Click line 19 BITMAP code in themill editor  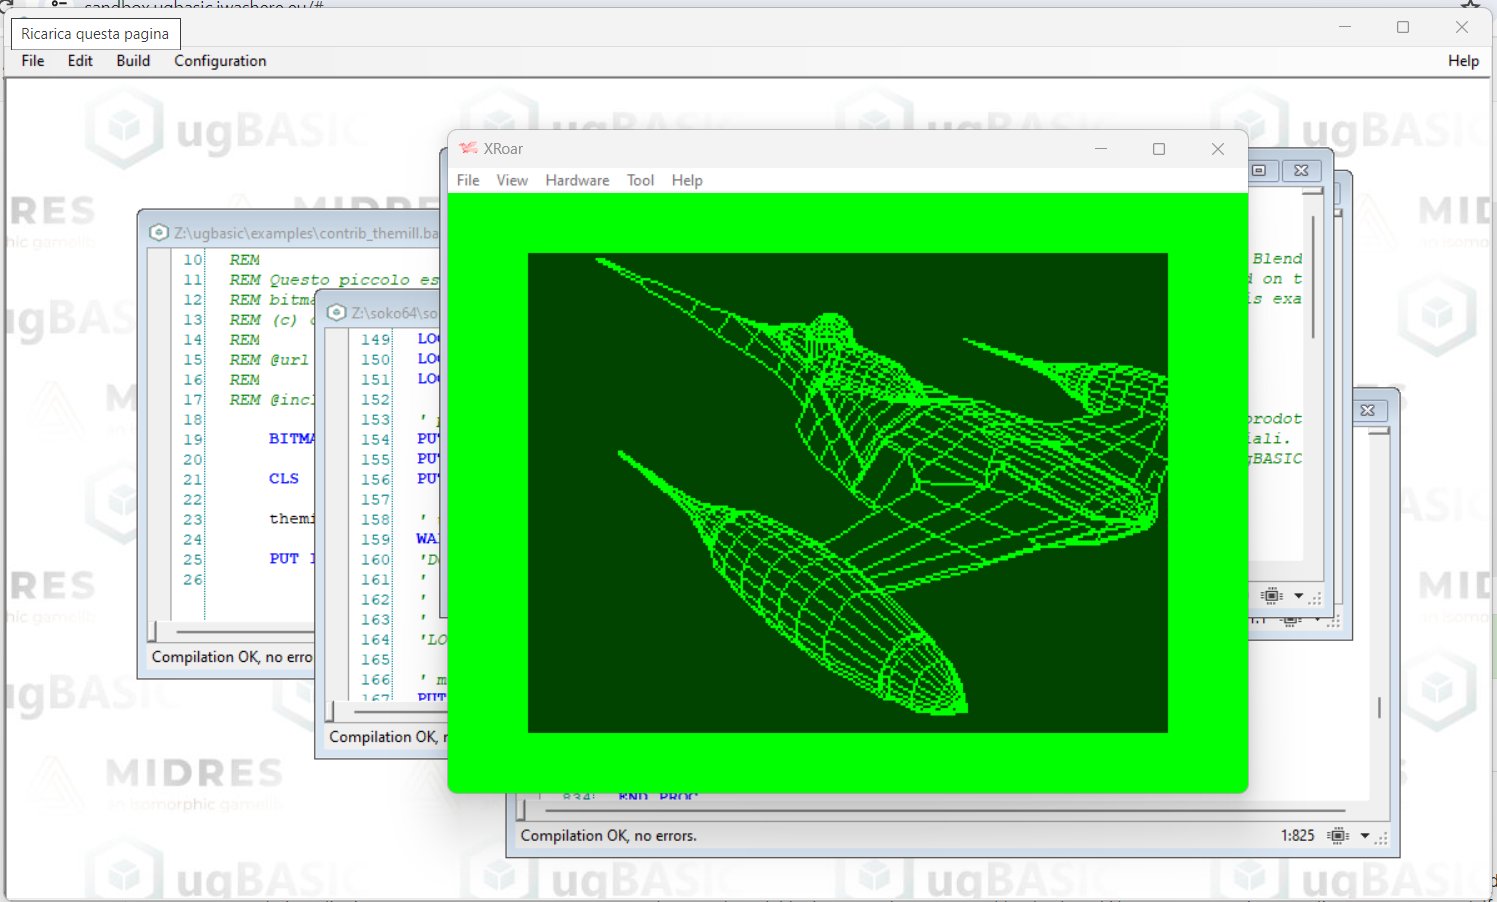291,439
